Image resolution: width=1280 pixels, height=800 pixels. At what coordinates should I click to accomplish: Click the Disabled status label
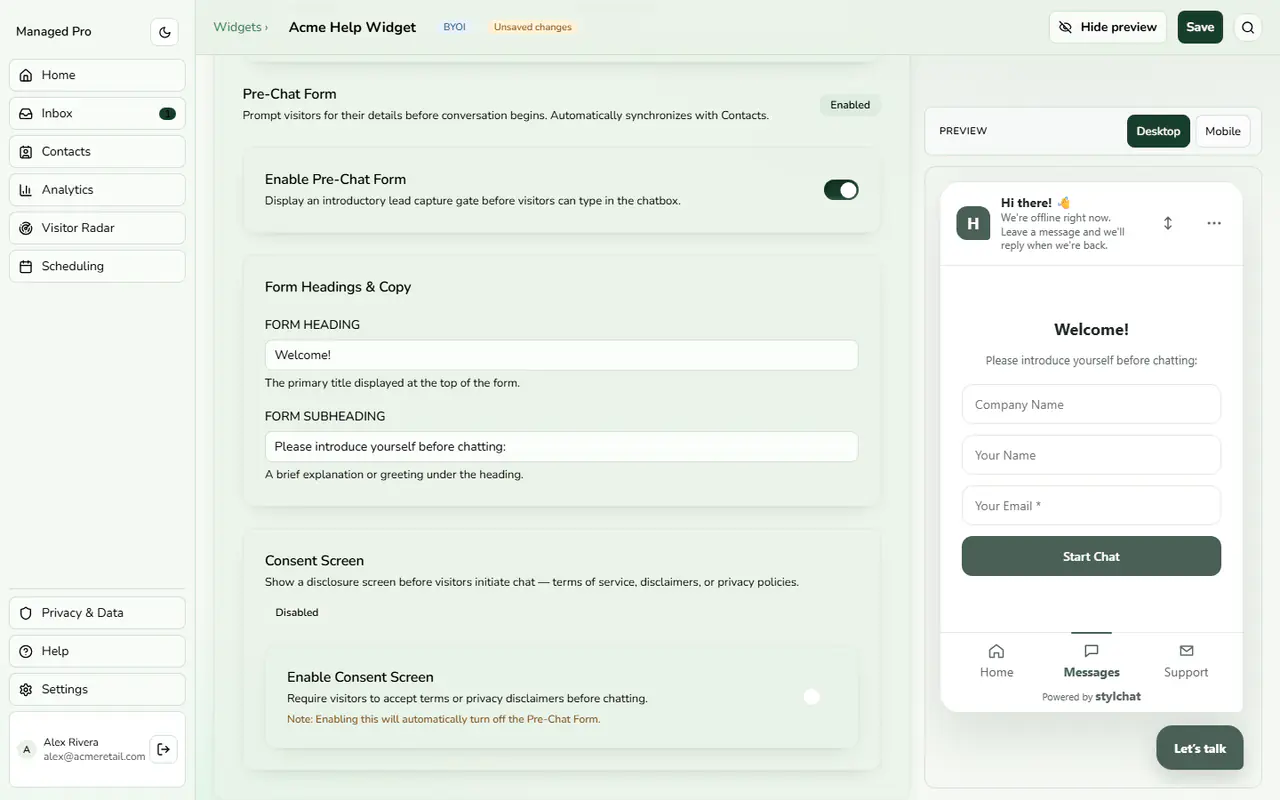coord(297,612)
